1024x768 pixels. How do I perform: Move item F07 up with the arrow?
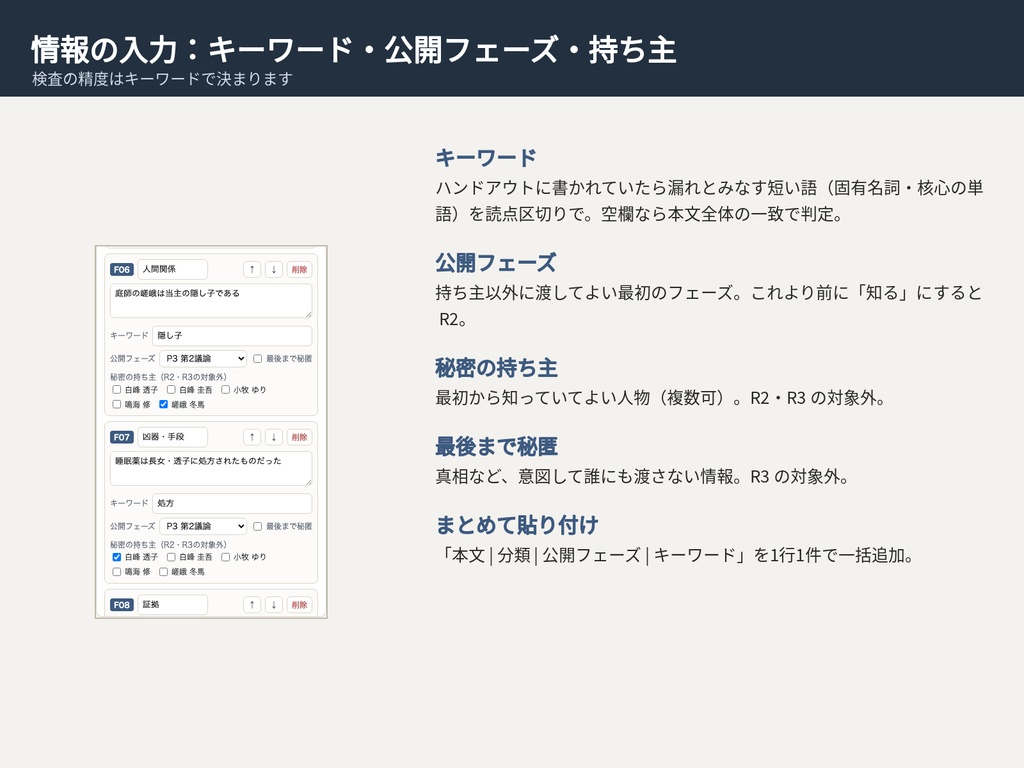click(x=252, y=437)
